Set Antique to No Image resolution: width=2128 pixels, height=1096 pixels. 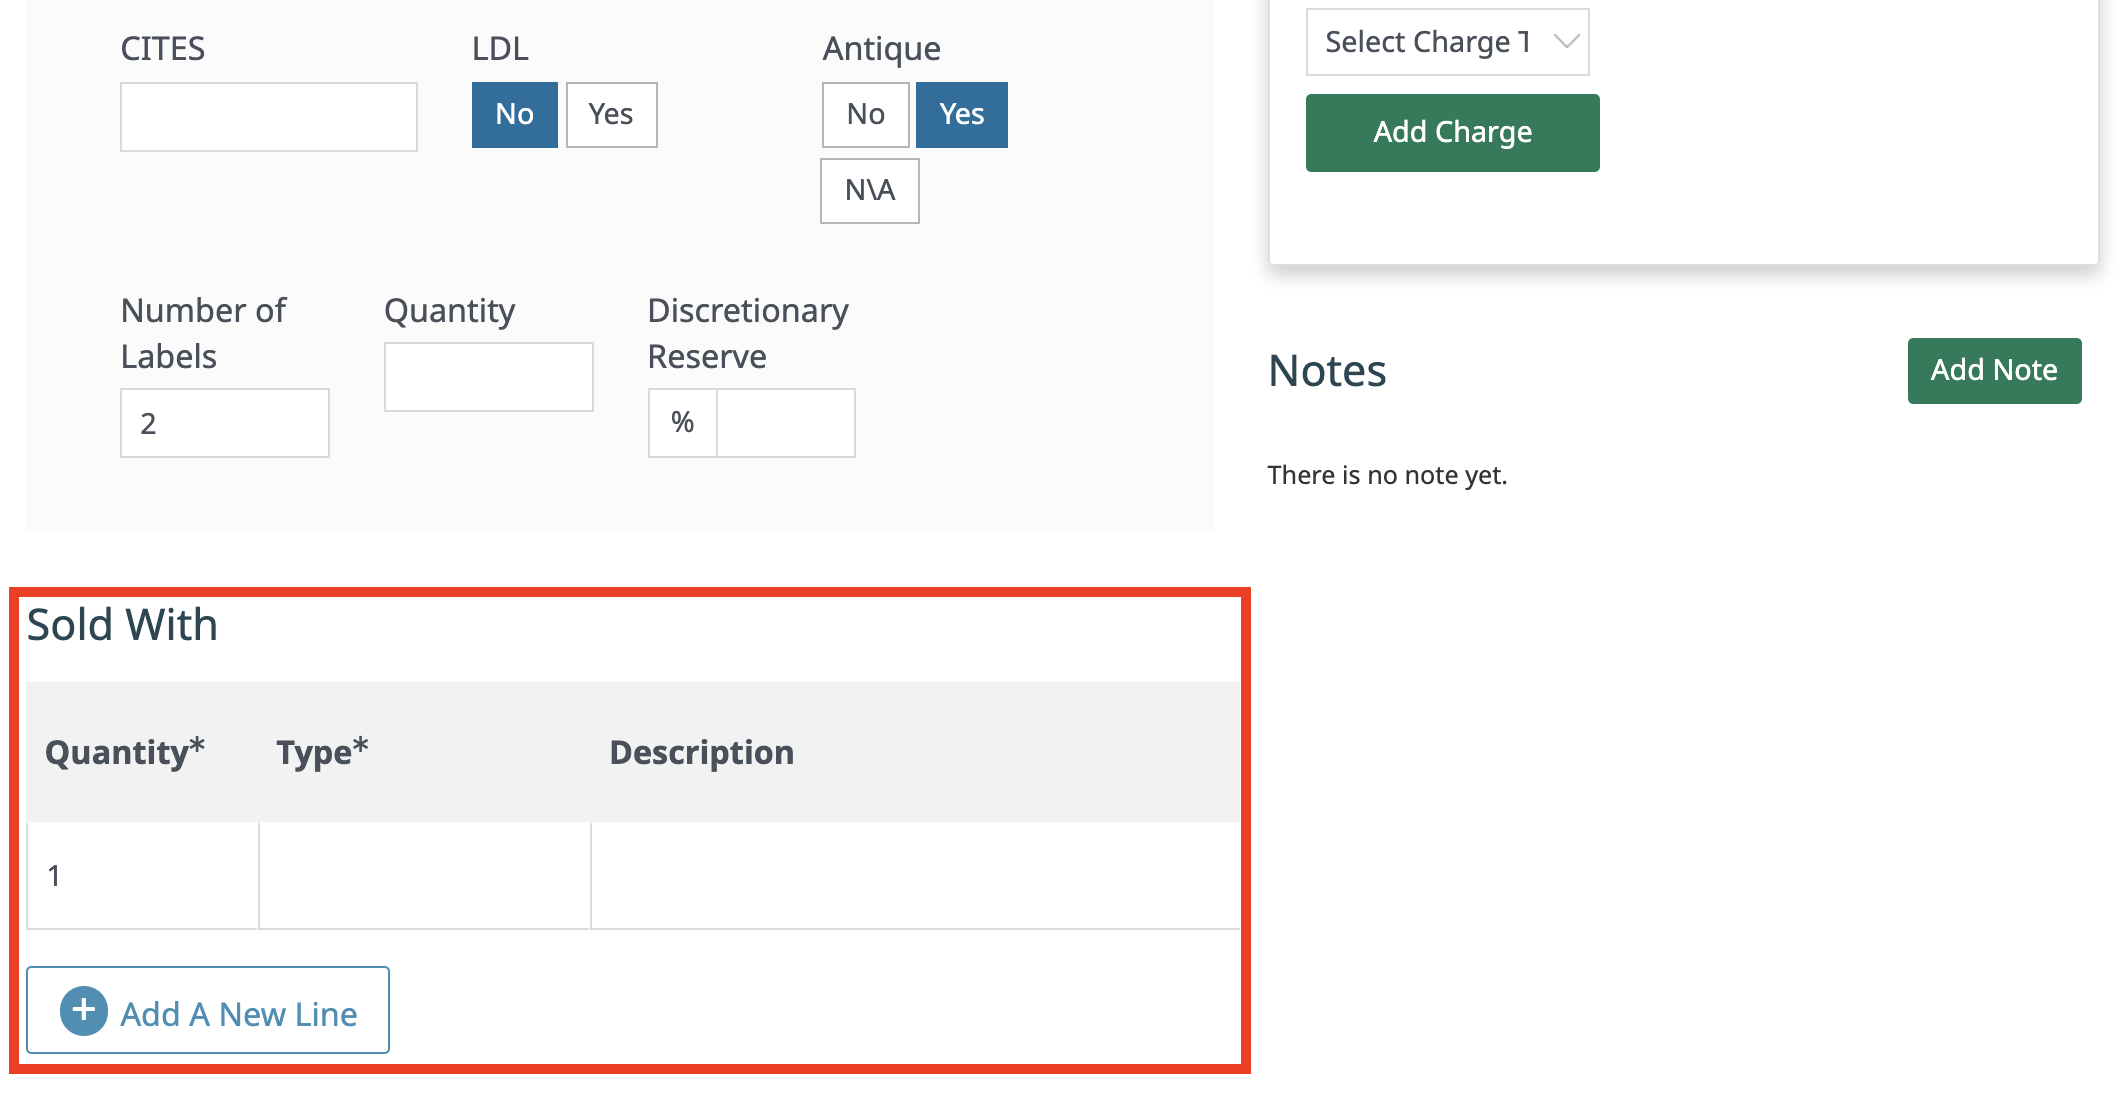[x=866, y=115]
